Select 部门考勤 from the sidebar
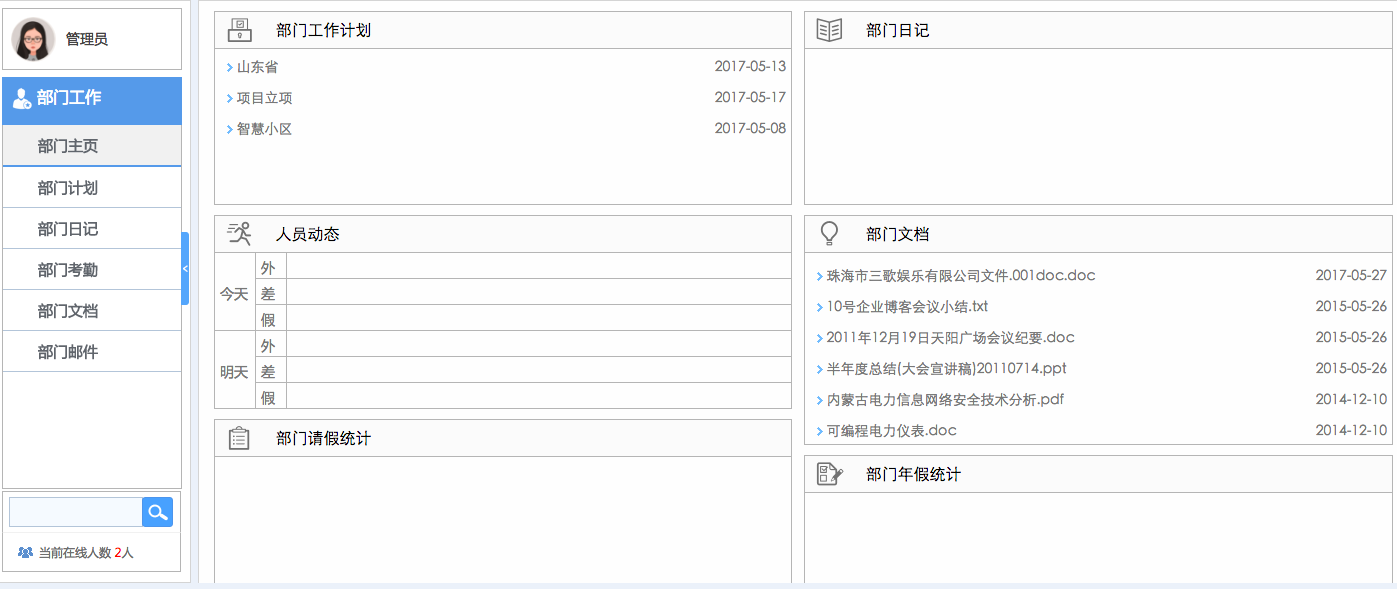The width and height of the screenshot is (1397, 589). [68, 270]
